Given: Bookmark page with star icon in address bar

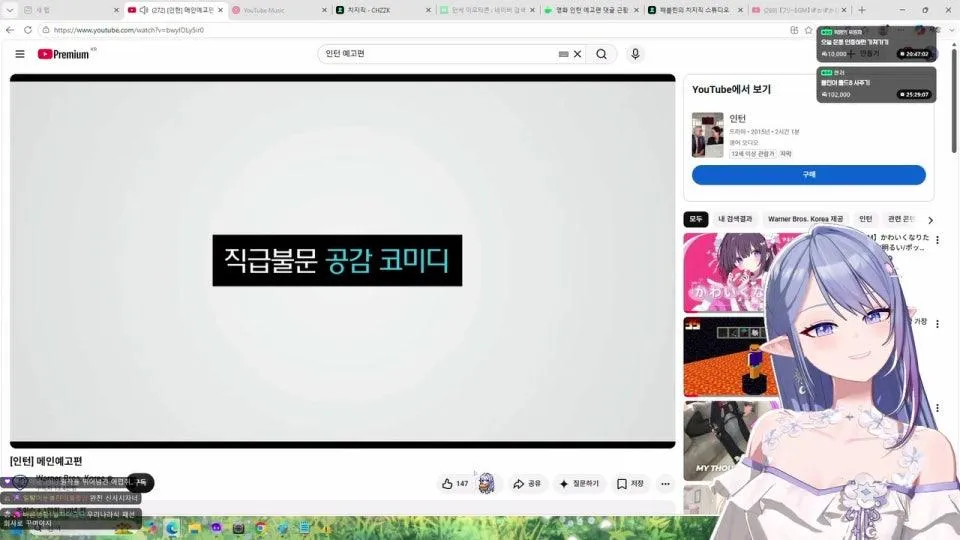Looking at the screenshot, I should (808, 29).
